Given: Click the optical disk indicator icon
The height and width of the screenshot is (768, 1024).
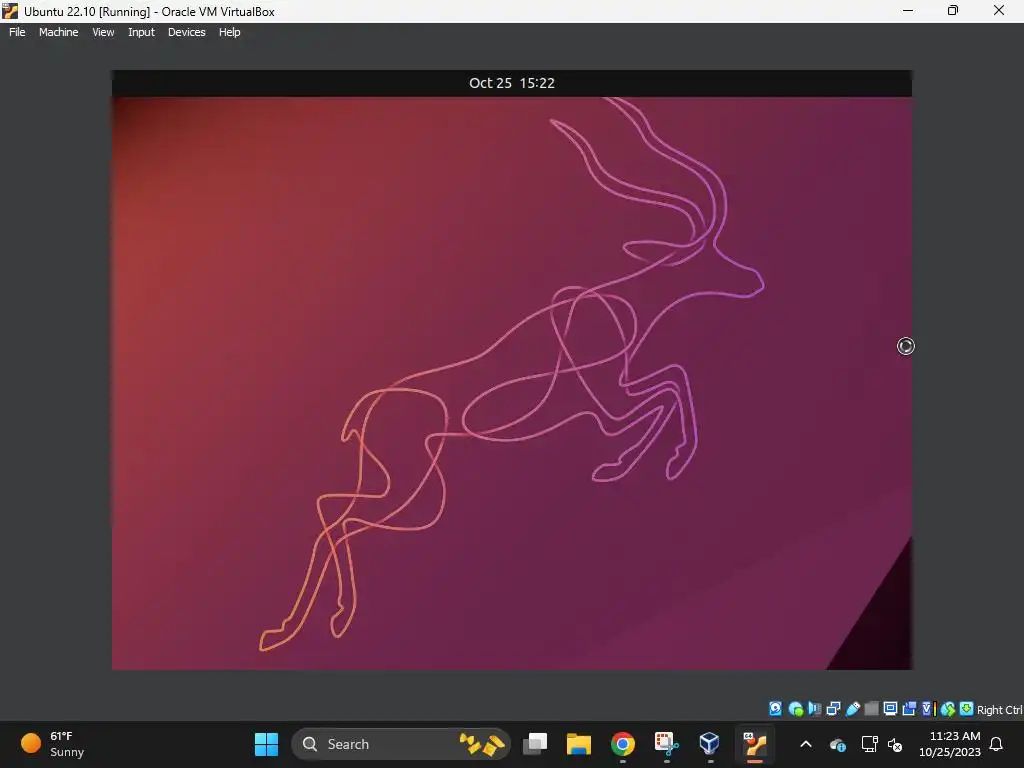Looking at the screenshot, I should tap(795, 709).
